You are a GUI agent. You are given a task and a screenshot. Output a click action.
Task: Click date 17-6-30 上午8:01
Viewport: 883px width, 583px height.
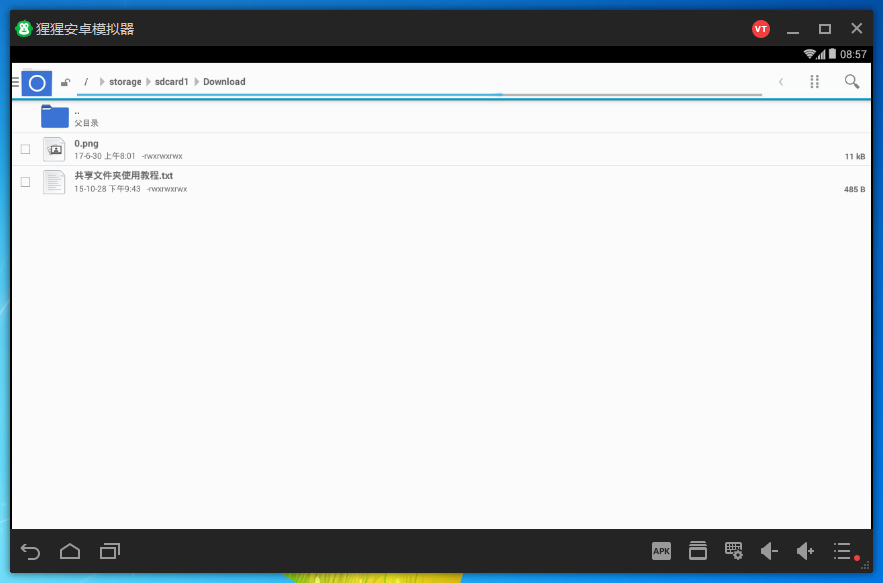tap(105, 156)
